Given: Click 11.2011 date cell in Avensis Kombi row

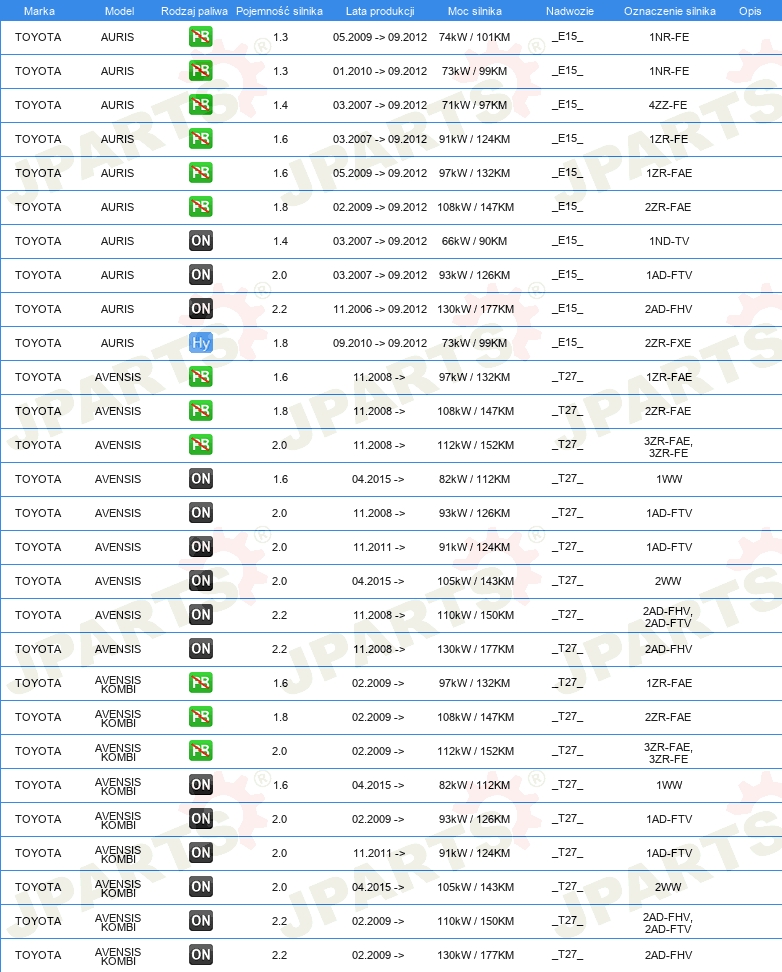Looking at the screenshot, I should [x=379, y=853].
